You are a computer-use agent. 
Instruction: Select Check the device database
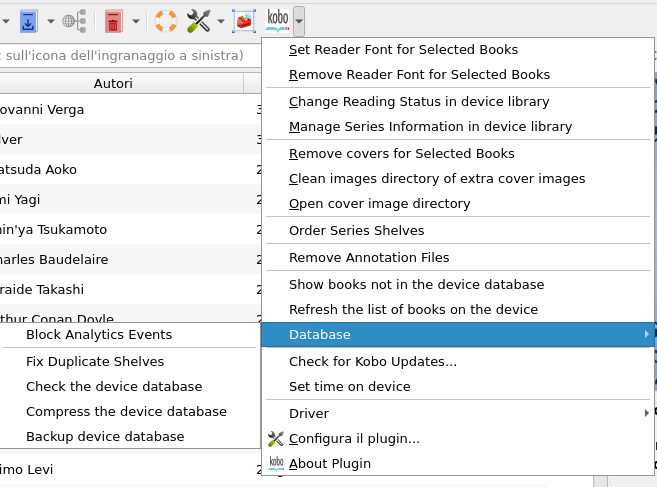pyautogui.click(x=130, y=386)
